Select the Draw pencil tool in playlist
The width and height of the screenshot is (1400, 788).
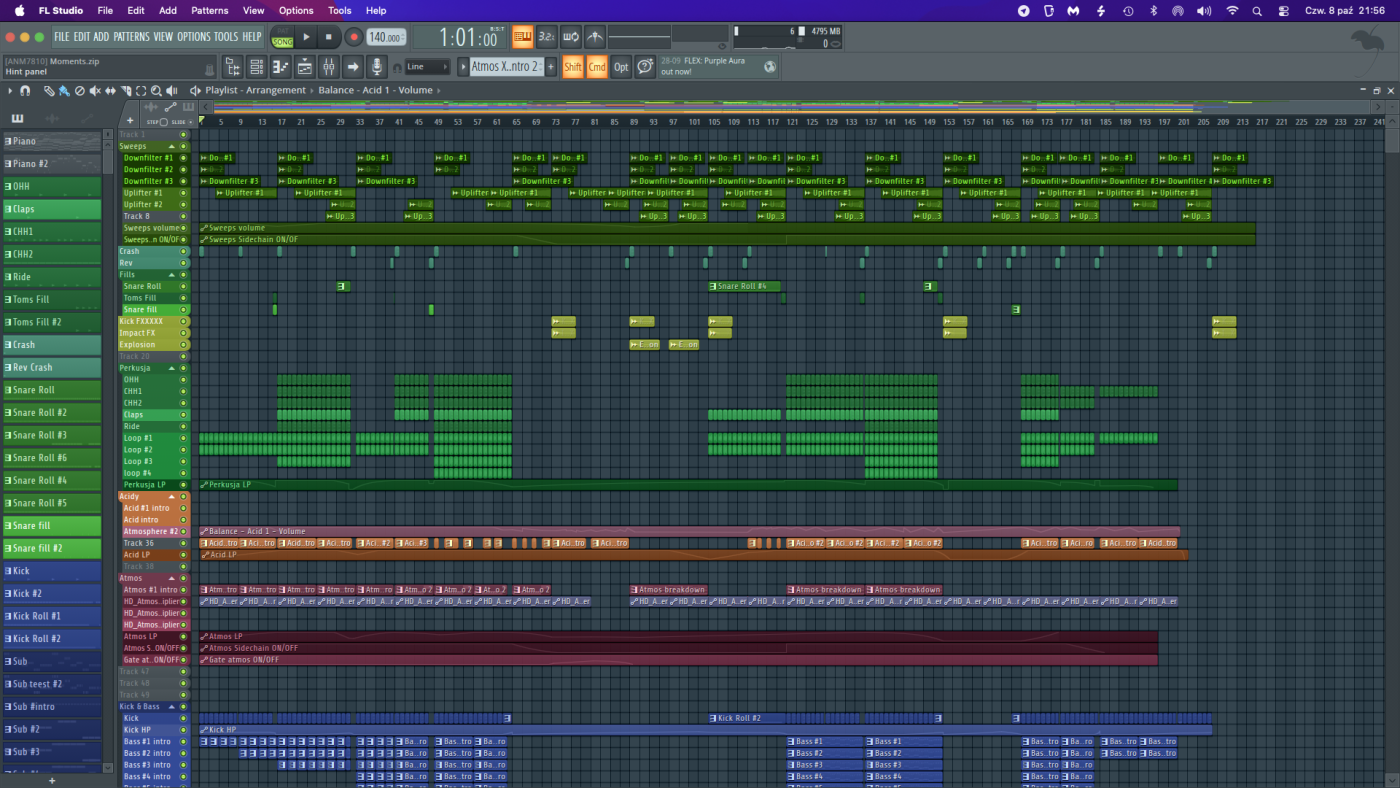[x=49, y=91]
